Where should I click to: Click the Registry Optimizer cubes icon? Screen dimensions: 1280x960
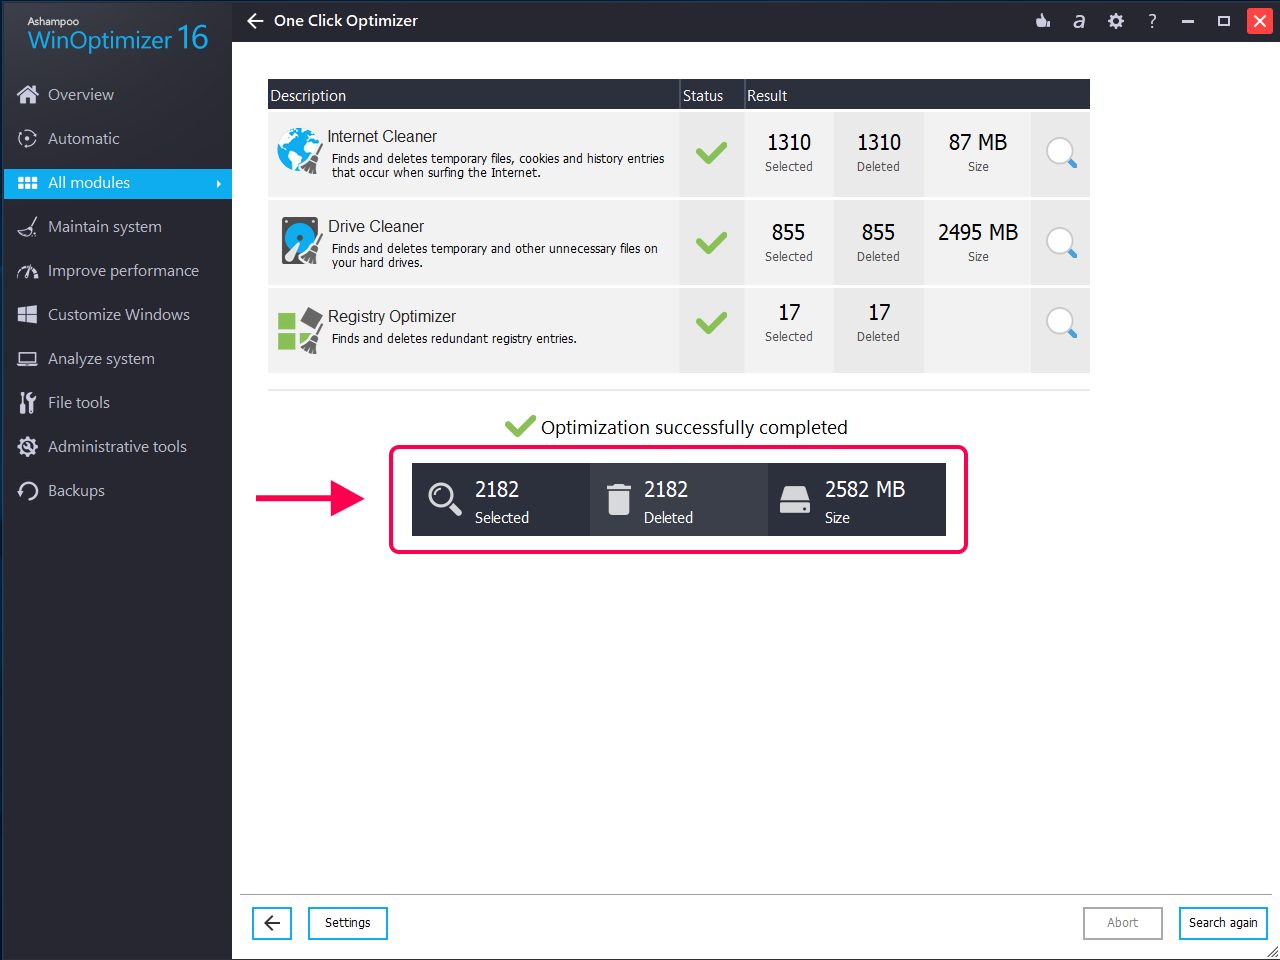(x=299, y=329)
